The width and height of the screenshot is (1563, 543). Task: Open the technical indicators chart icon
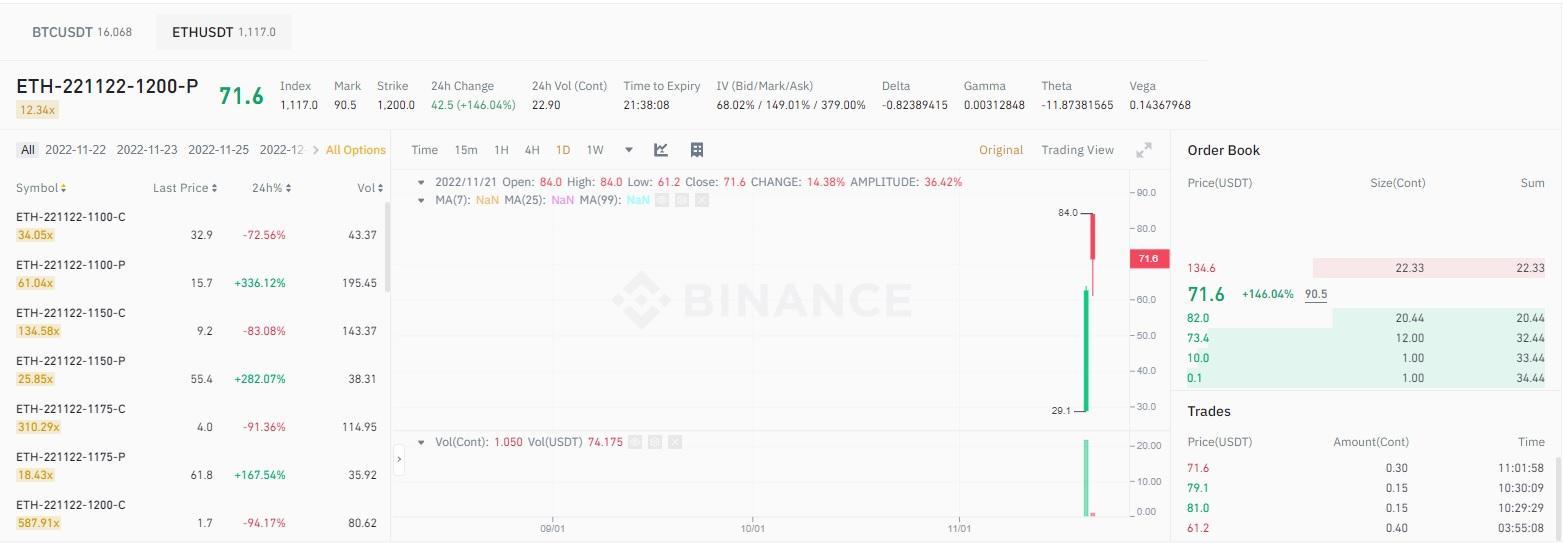pos(661,150)
